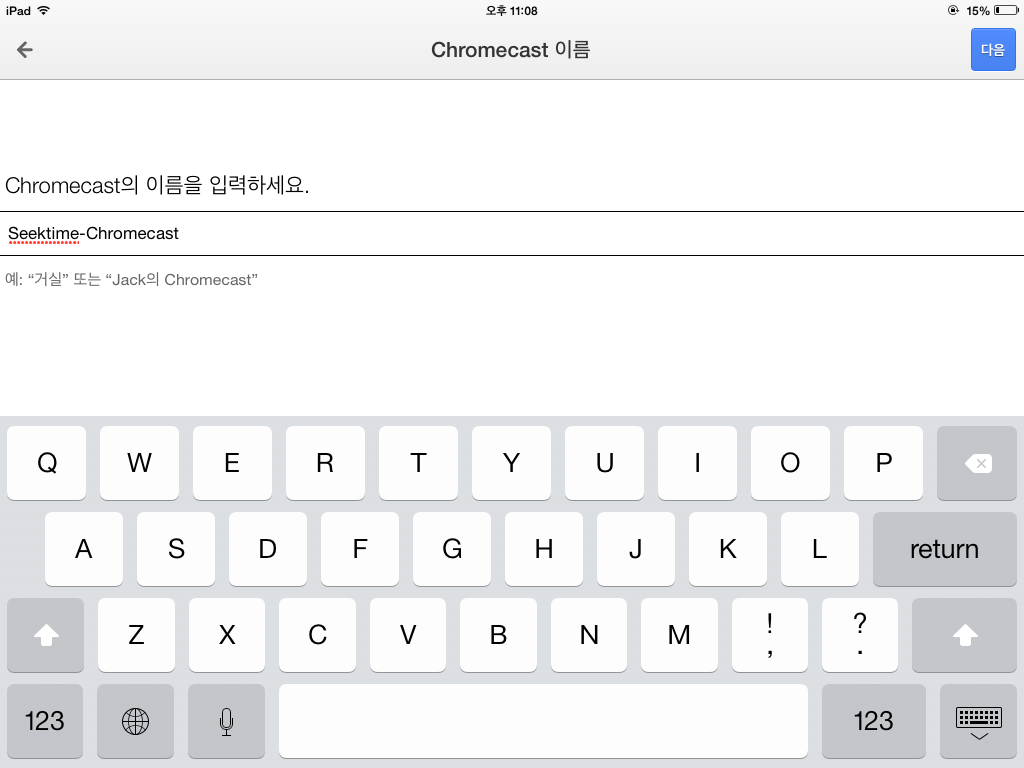Tap the return key

point(944,549)
